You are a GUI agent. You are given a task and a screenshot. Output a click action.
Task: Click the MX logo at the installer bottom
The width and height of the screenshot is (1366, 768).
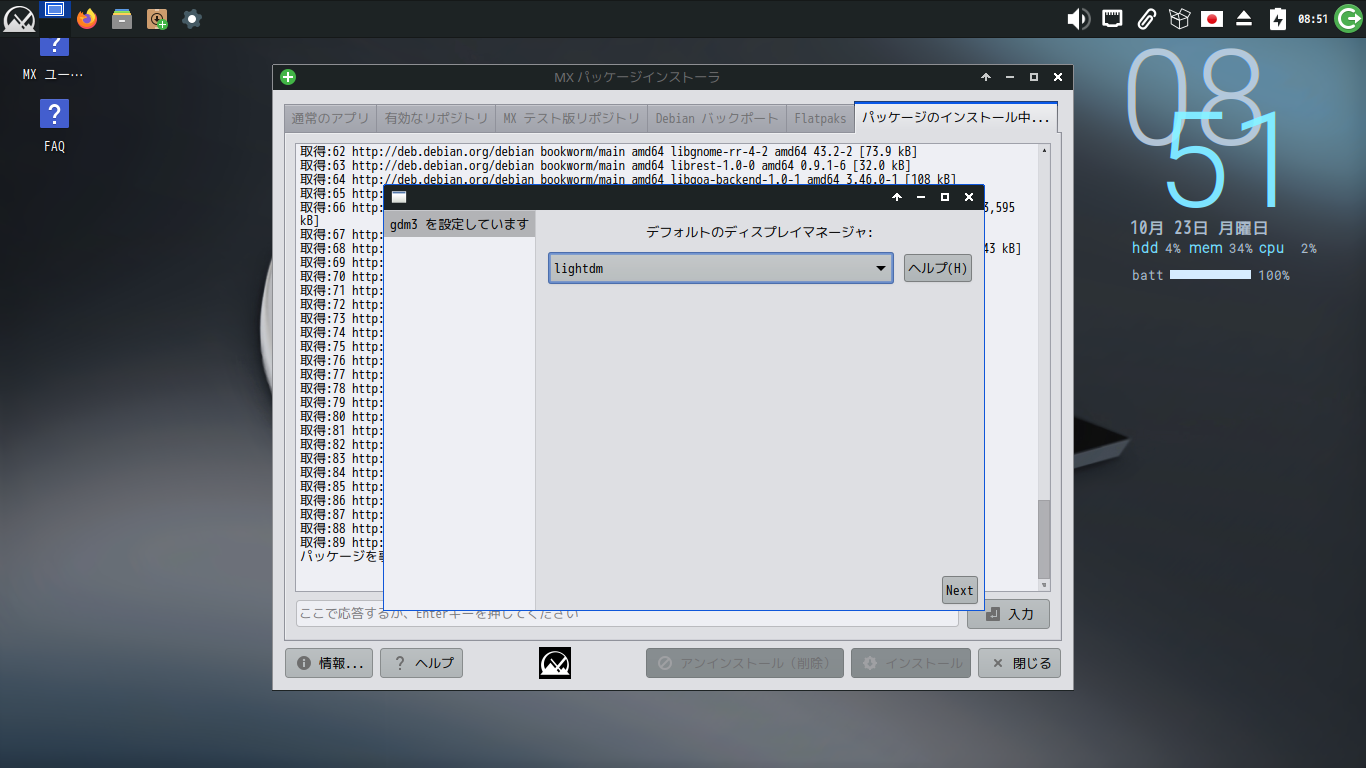[555, 663]
